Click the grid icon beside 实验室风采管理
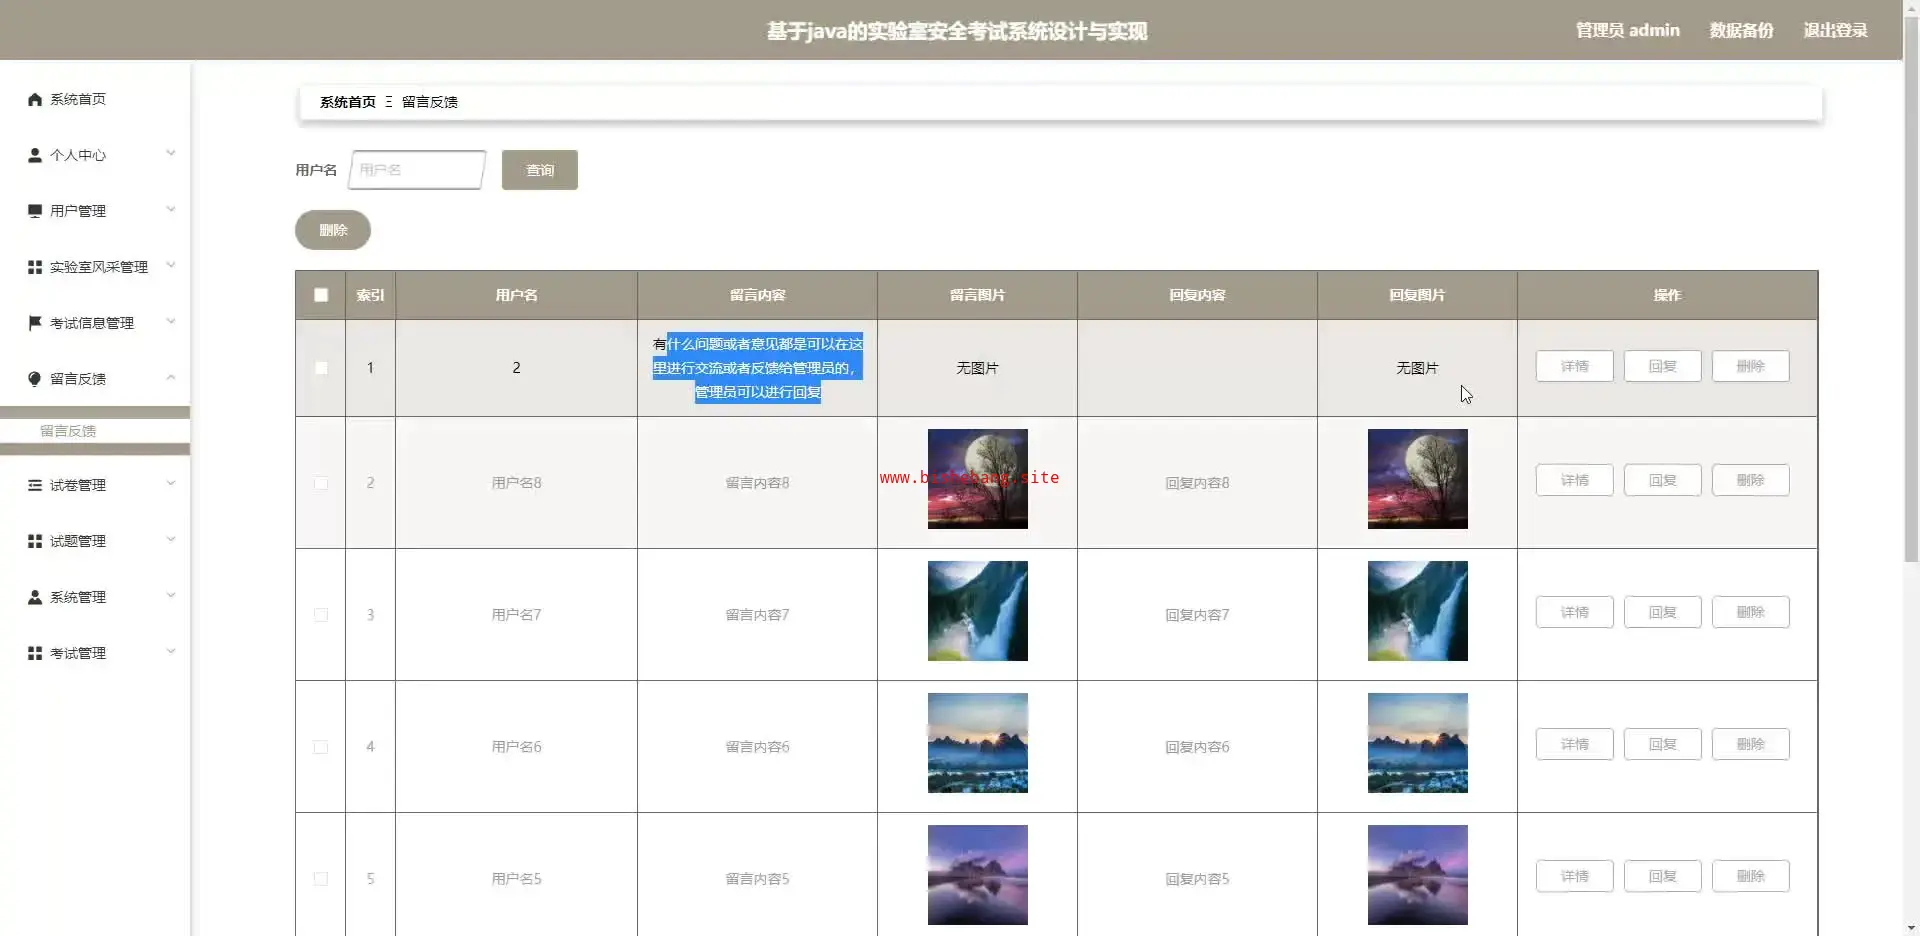The image size is (1920, 936). click(35, 267)
